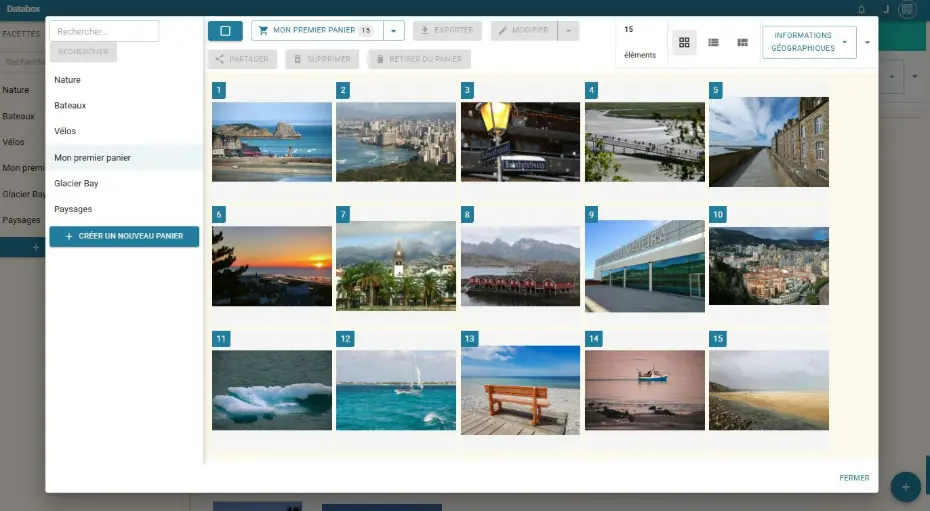Open thumbnail 3 street lamp photo
The image size is (930, 511).
point(520,142)
